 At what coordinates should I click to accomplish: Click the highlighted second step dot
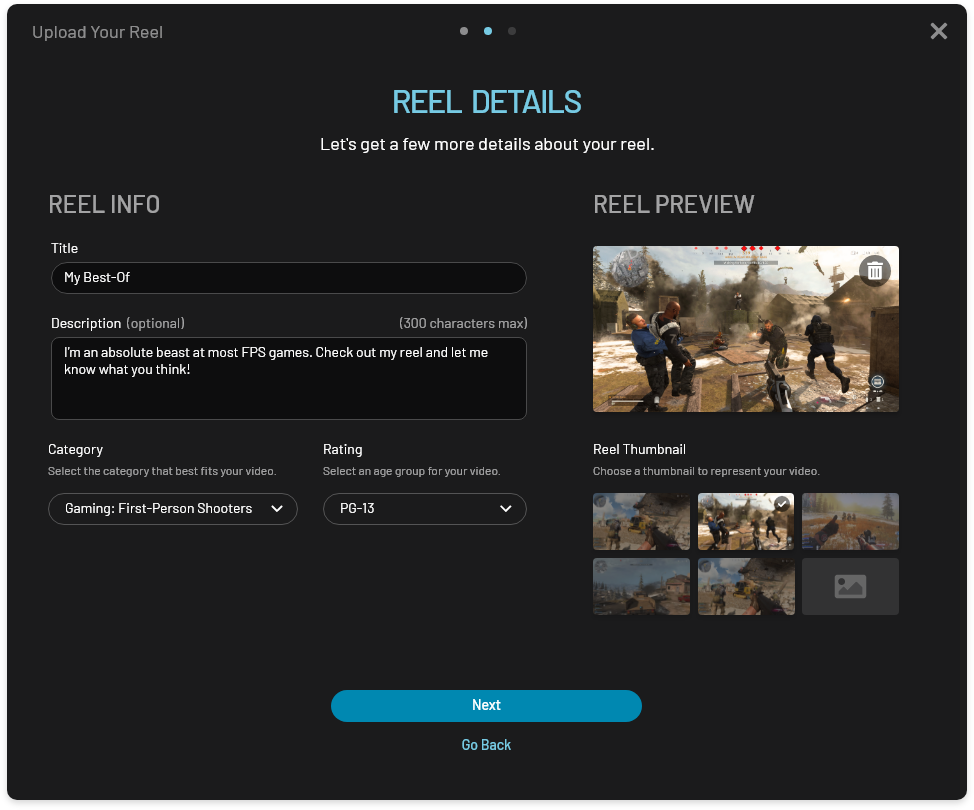[x=488, y=31]
